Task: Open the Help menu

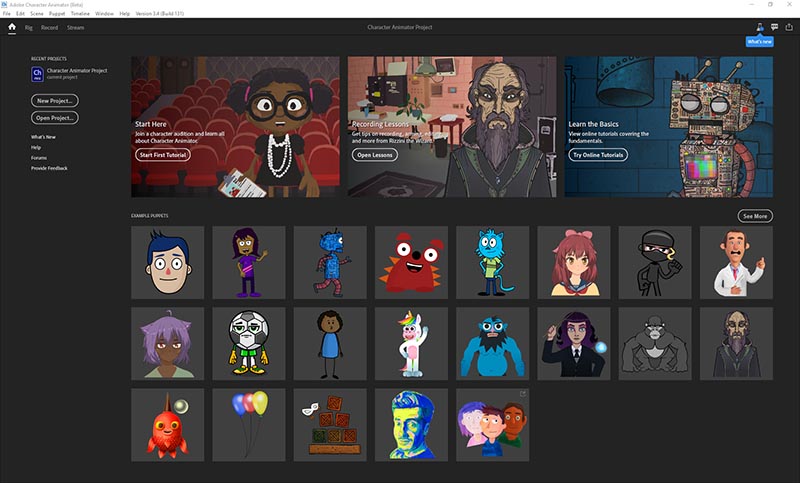Action: 124,14
